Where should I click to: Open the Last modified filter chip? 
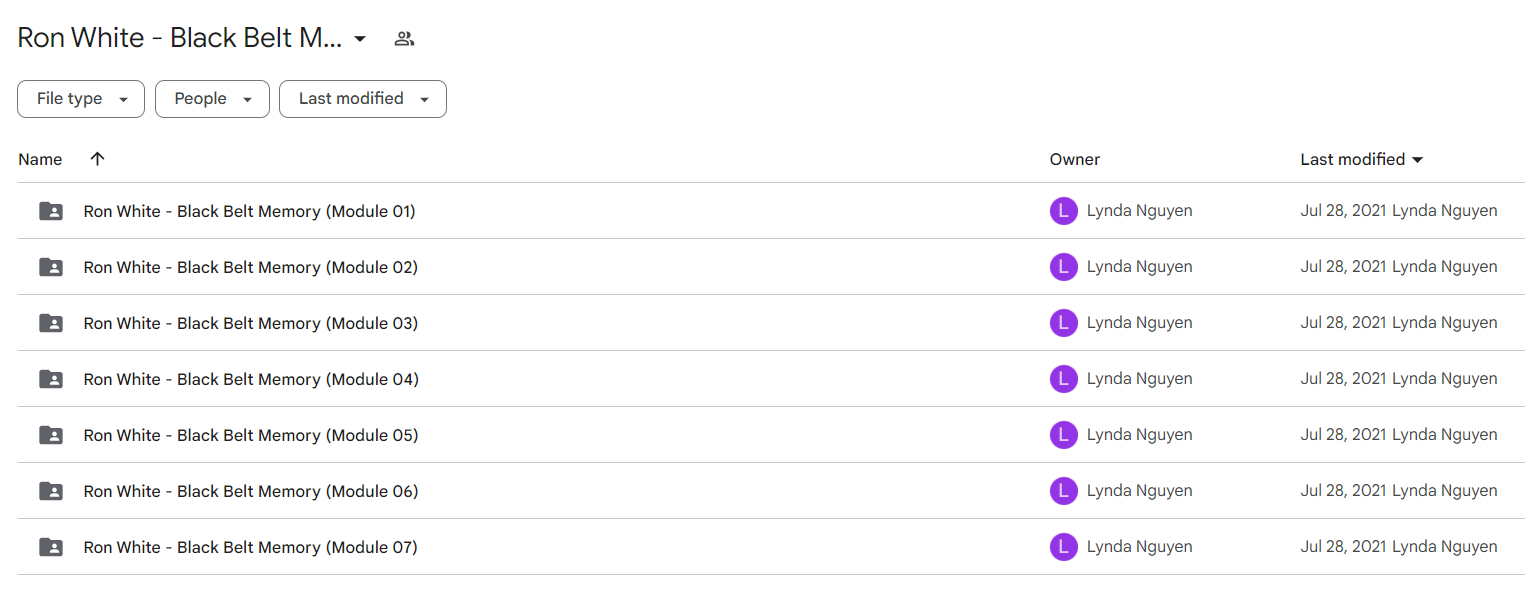point(363,99)
